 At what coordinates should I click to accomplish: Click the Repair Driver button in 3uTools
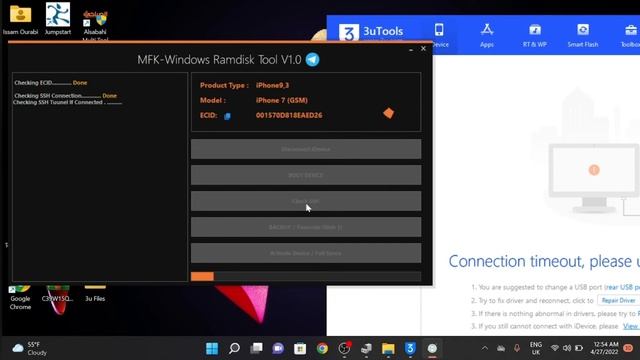click(618, 300)
